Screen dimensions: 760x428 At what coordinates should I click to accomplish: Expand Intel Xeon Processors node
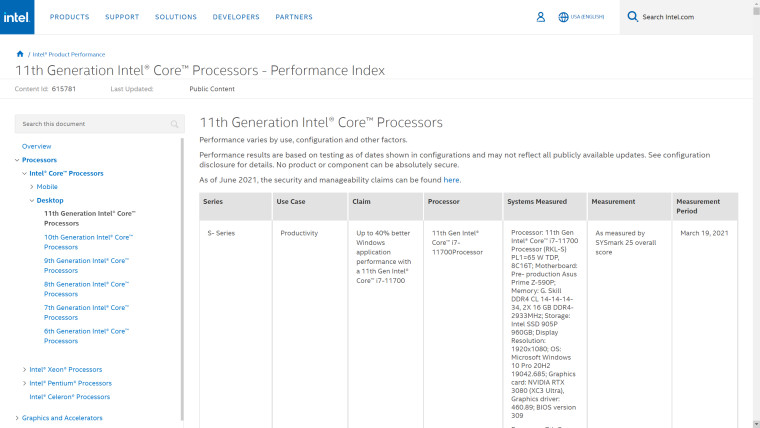(24, 369)
